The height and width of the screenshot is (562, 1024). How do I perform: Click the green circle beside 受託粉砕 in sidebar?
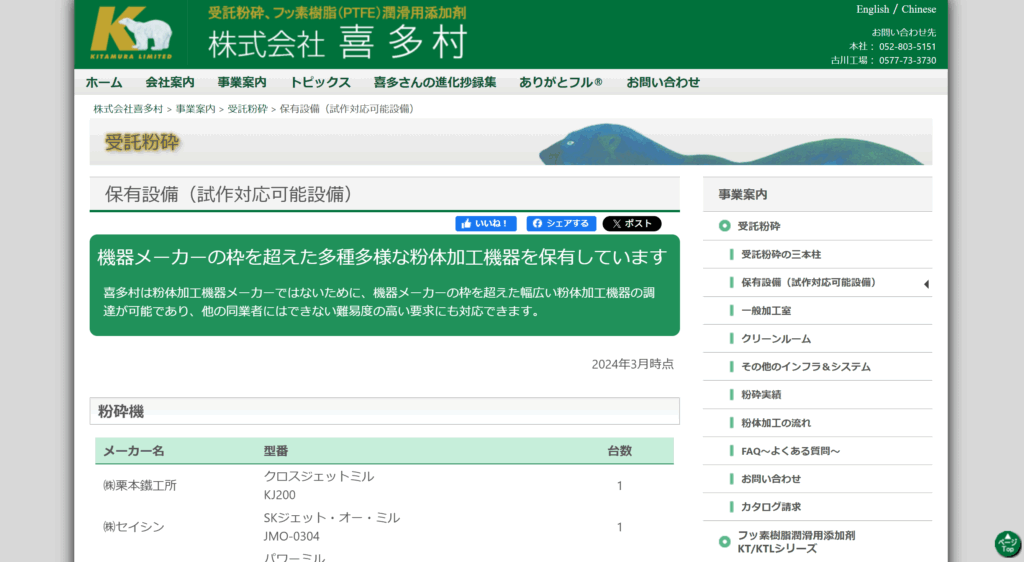click(x=724, y=226)
